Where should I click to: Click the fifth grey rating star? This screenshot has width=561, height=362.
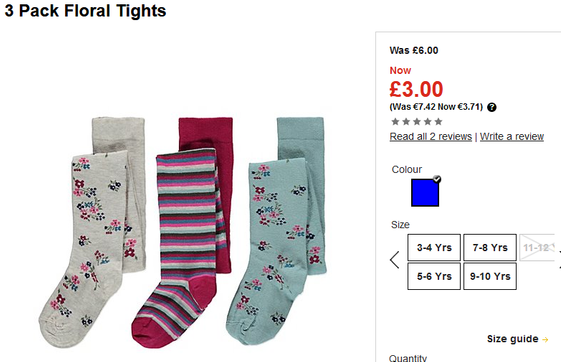pyautogui.click(x=438, y=122)
